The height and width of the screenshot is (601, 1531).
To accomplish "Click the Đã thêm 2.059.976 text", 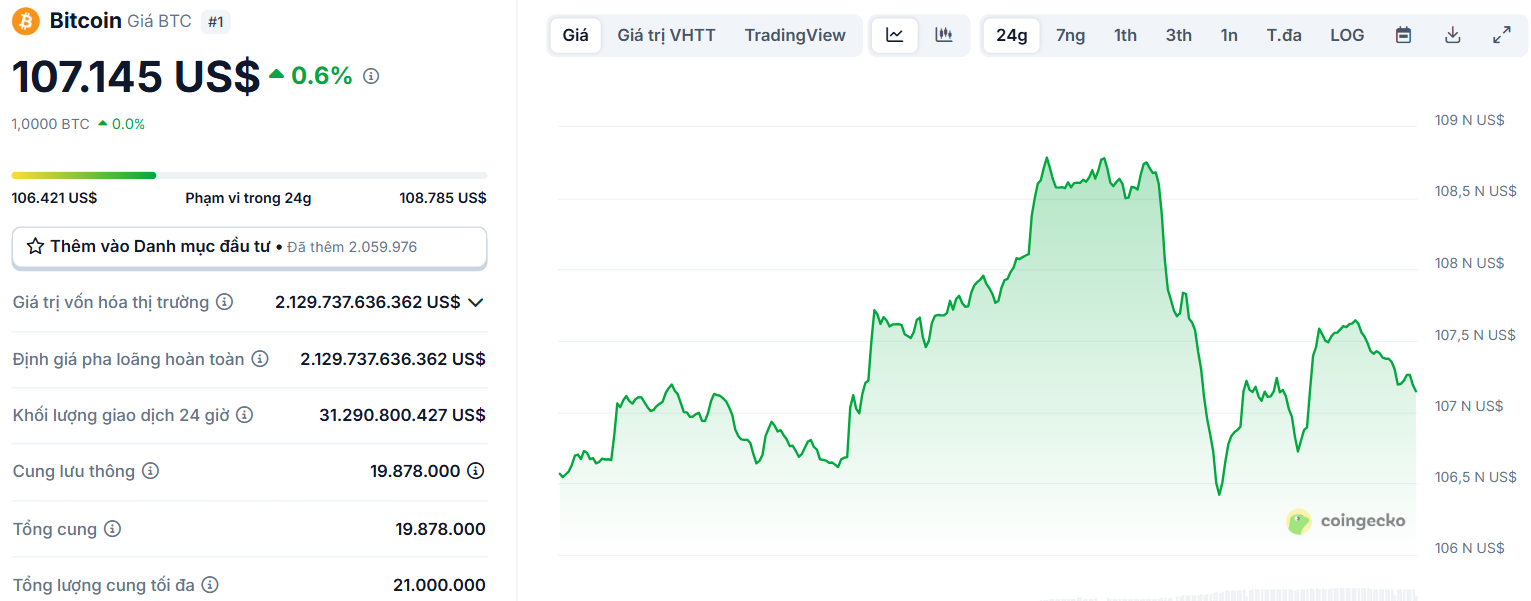I will tap(352, 247).
